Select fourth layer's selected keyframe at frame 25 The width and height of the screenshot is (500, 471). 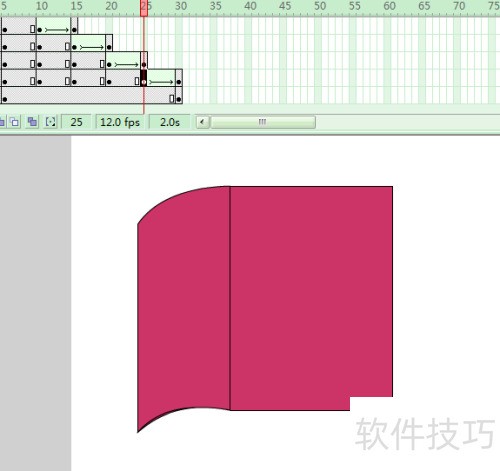(144, 78)
